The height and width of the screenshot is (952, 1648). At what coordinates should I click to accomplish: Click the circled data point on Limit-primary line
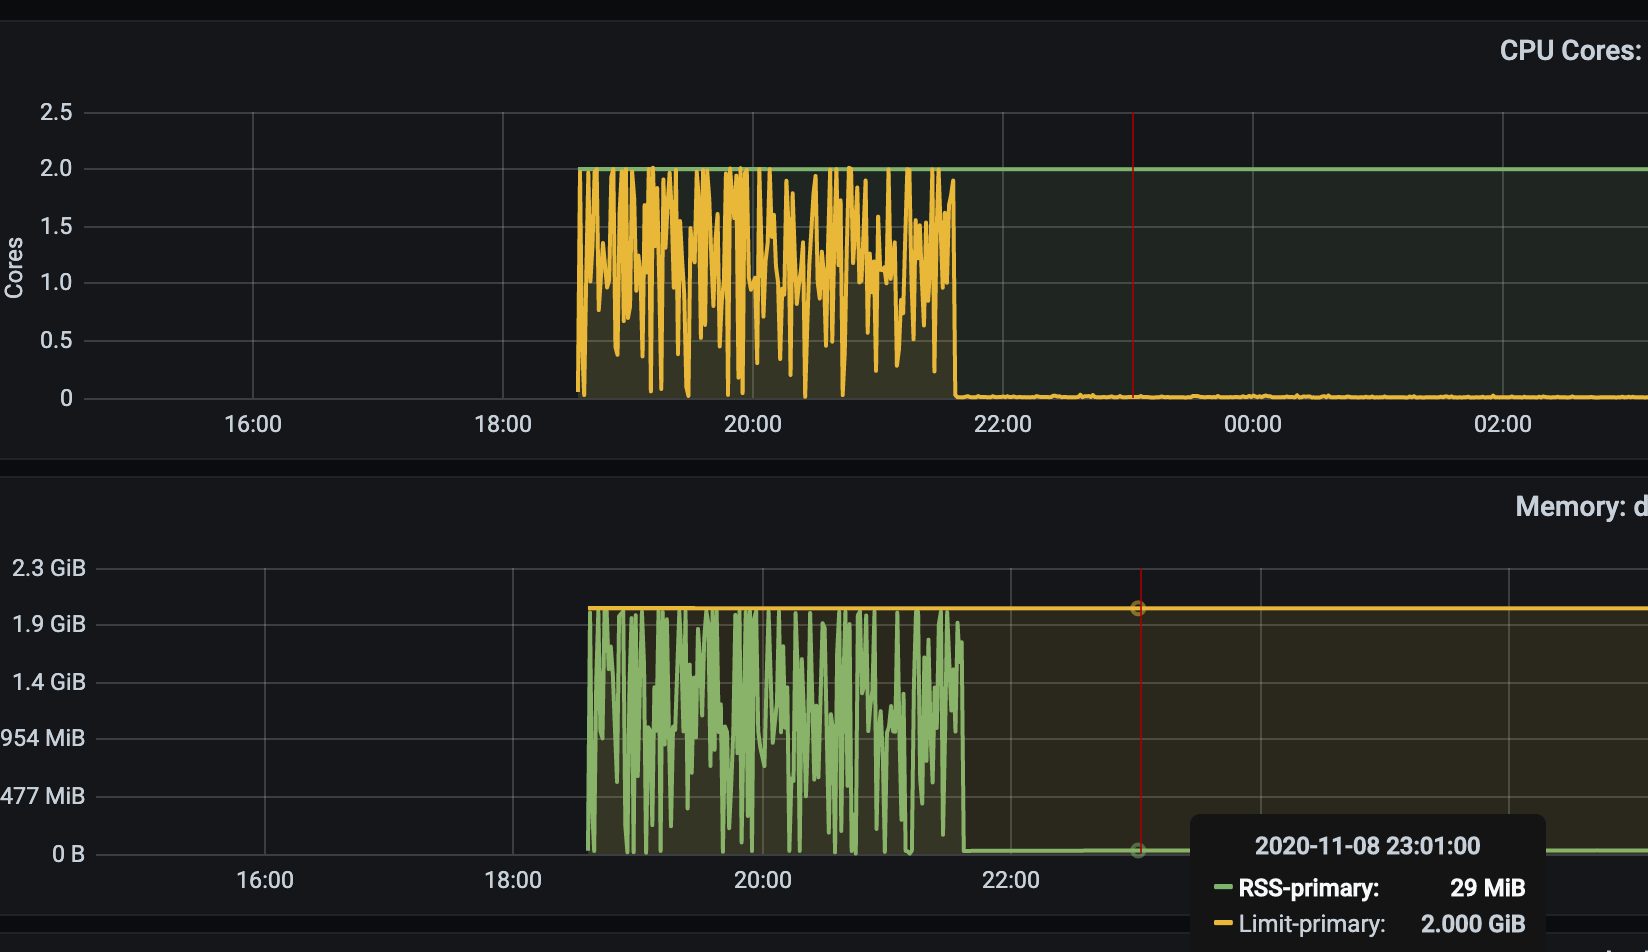pyautogui.click(x=1138, y=607)
